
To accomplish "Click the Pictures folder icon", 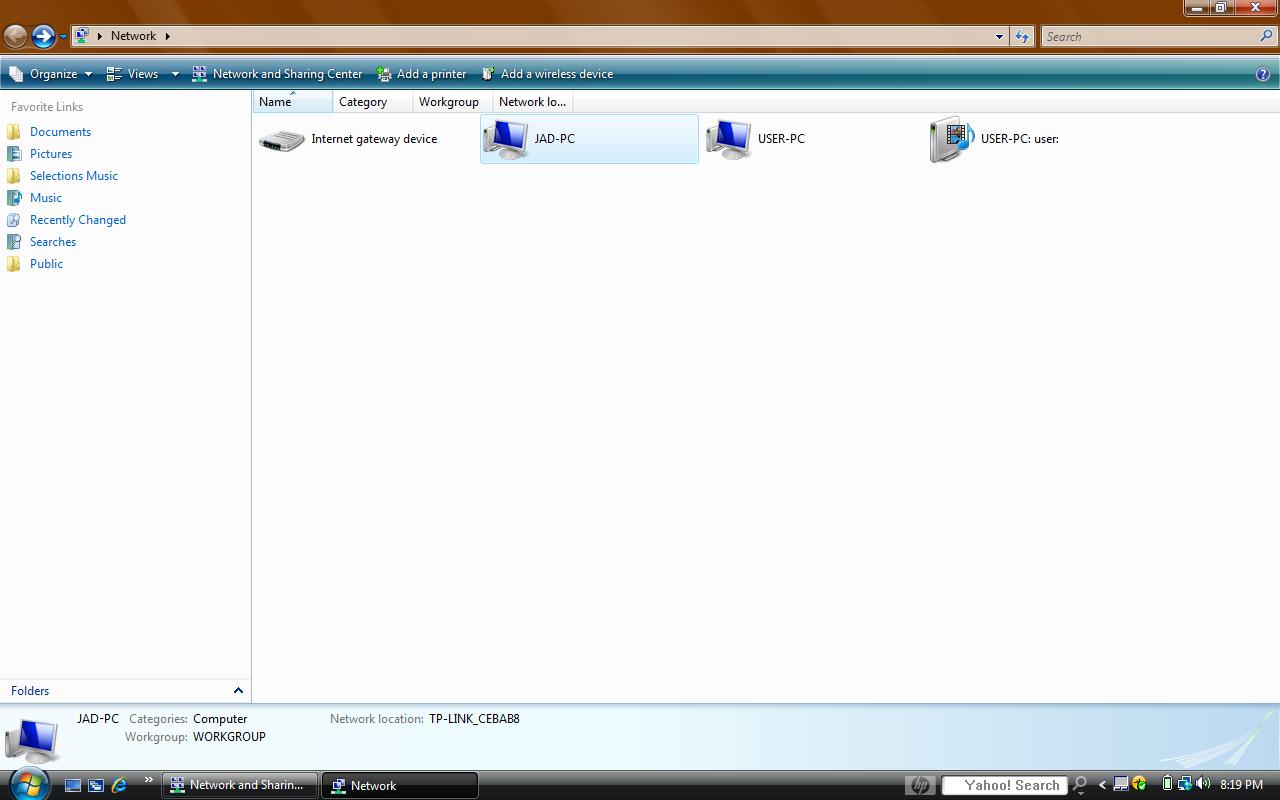I will point(14,154).
